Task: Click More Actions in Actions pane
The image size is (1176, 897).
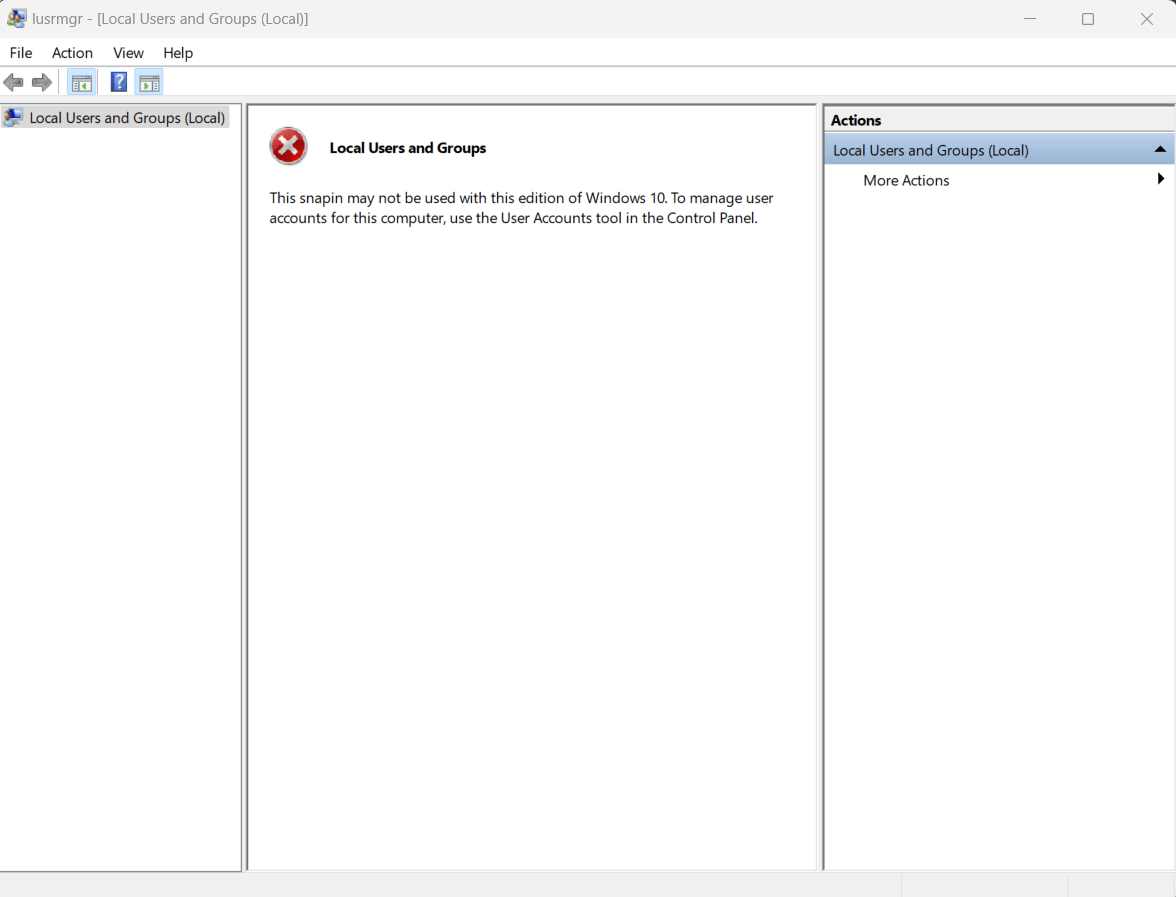Action: click(906, 180)
